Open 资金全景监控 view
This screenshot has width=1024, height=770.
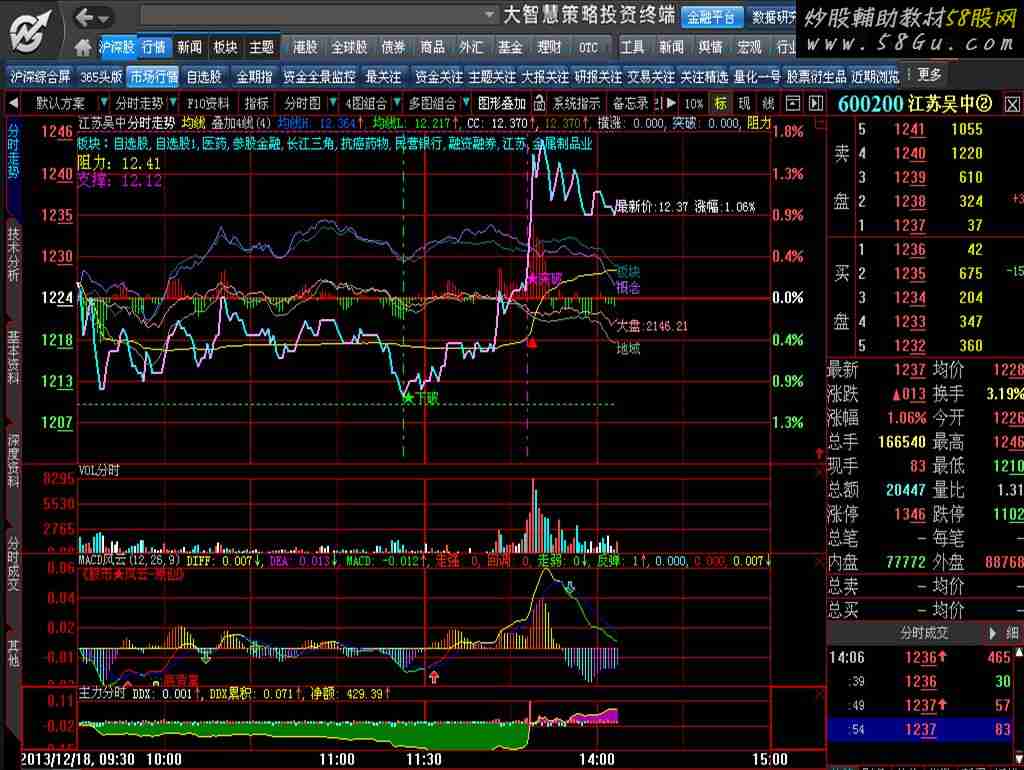[x=319, y=76]
